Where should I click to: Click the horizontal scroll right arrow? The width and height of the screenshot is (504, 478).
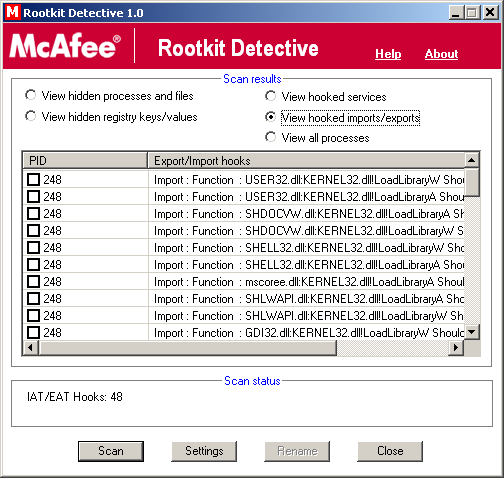pyautogui.click(x=456, y=348)
